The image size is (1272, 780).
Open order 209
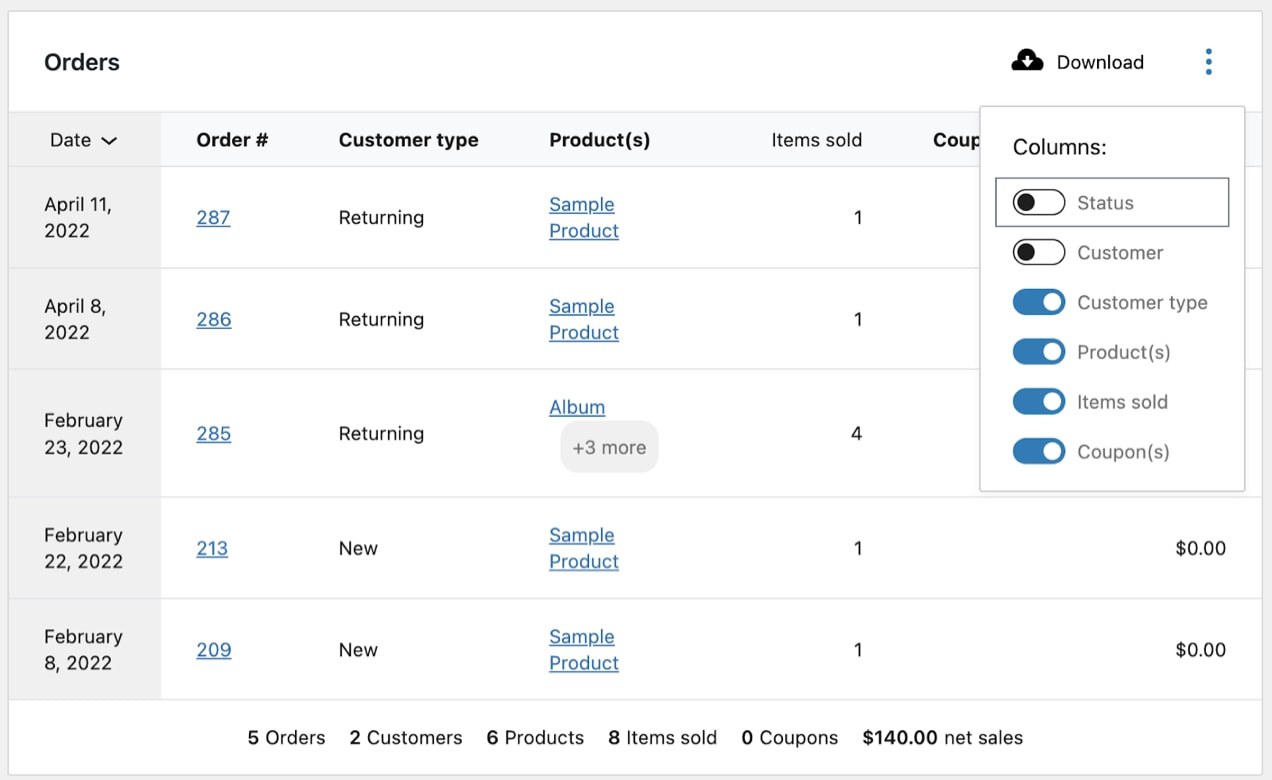tap(212, 650)
